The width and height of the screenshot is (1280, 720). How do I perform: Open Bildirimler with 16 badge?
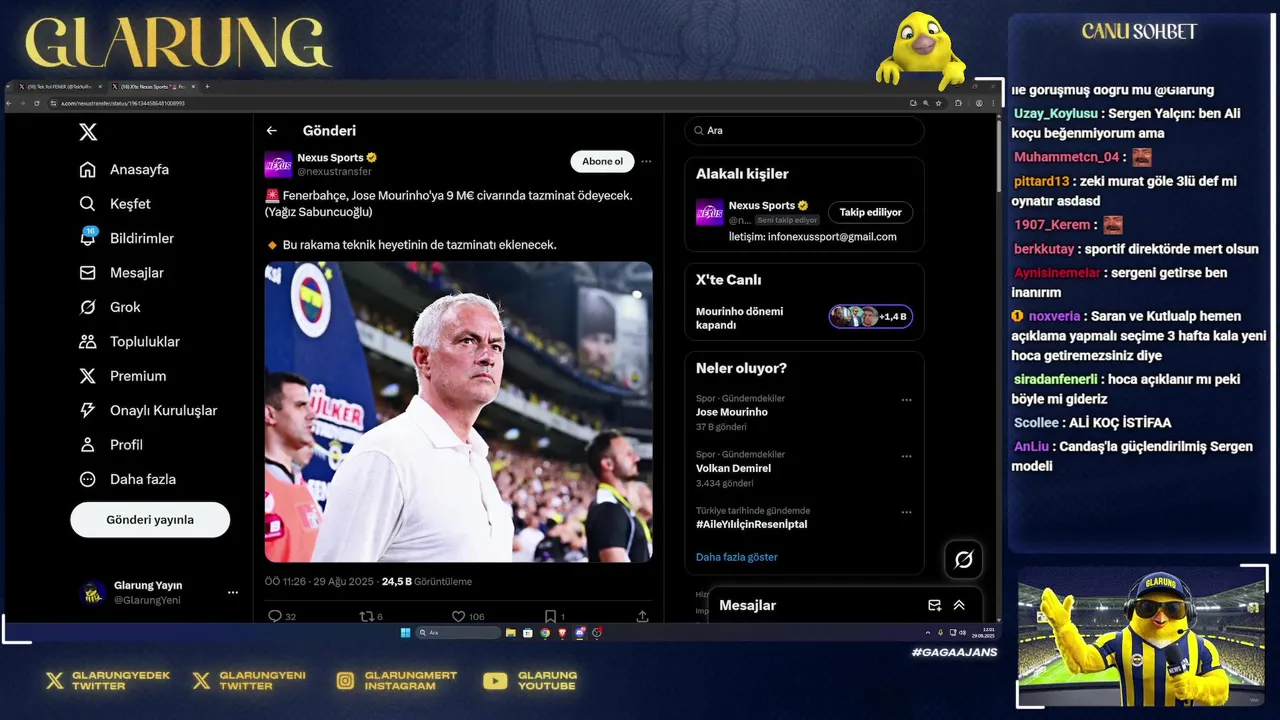pos(127,238)
